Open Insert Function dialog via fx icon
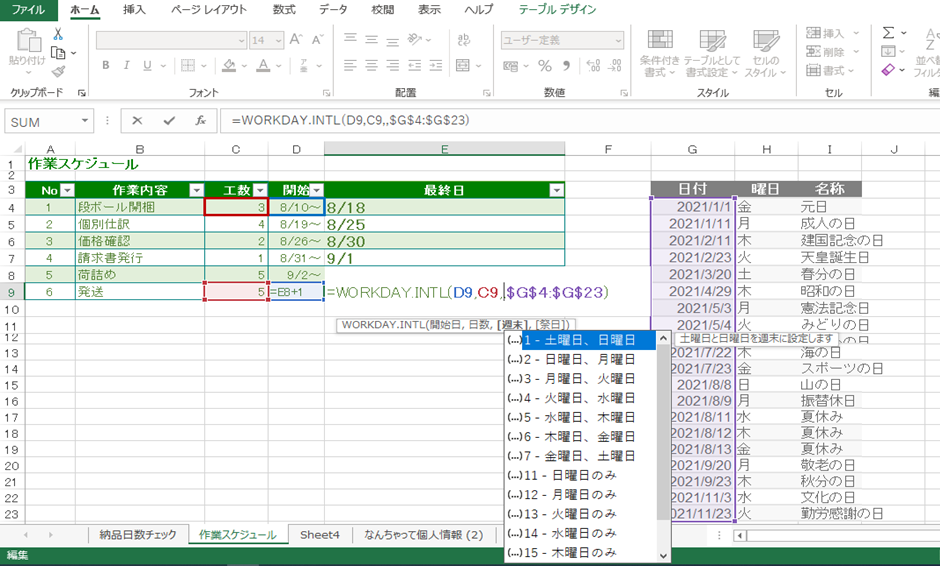This screenshot has width=940, height=566. click(200, 120)
